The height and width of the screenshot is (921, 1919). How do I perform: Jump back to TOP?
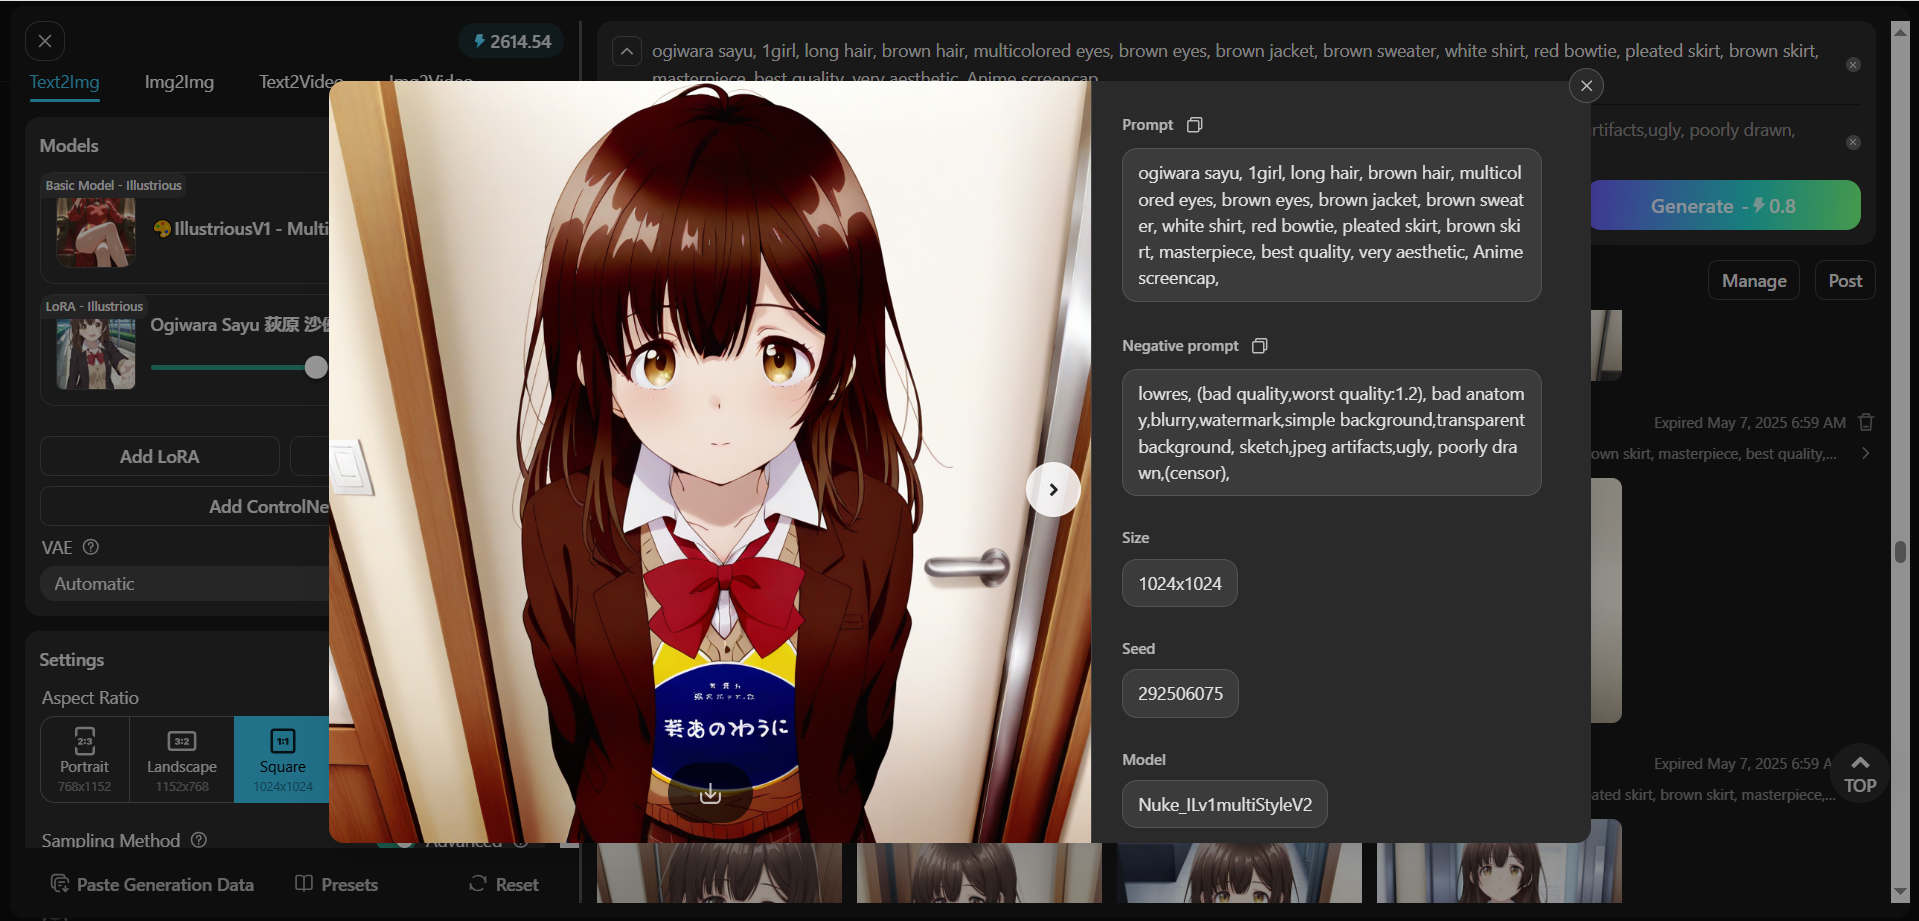click(x=1860, y=773)
